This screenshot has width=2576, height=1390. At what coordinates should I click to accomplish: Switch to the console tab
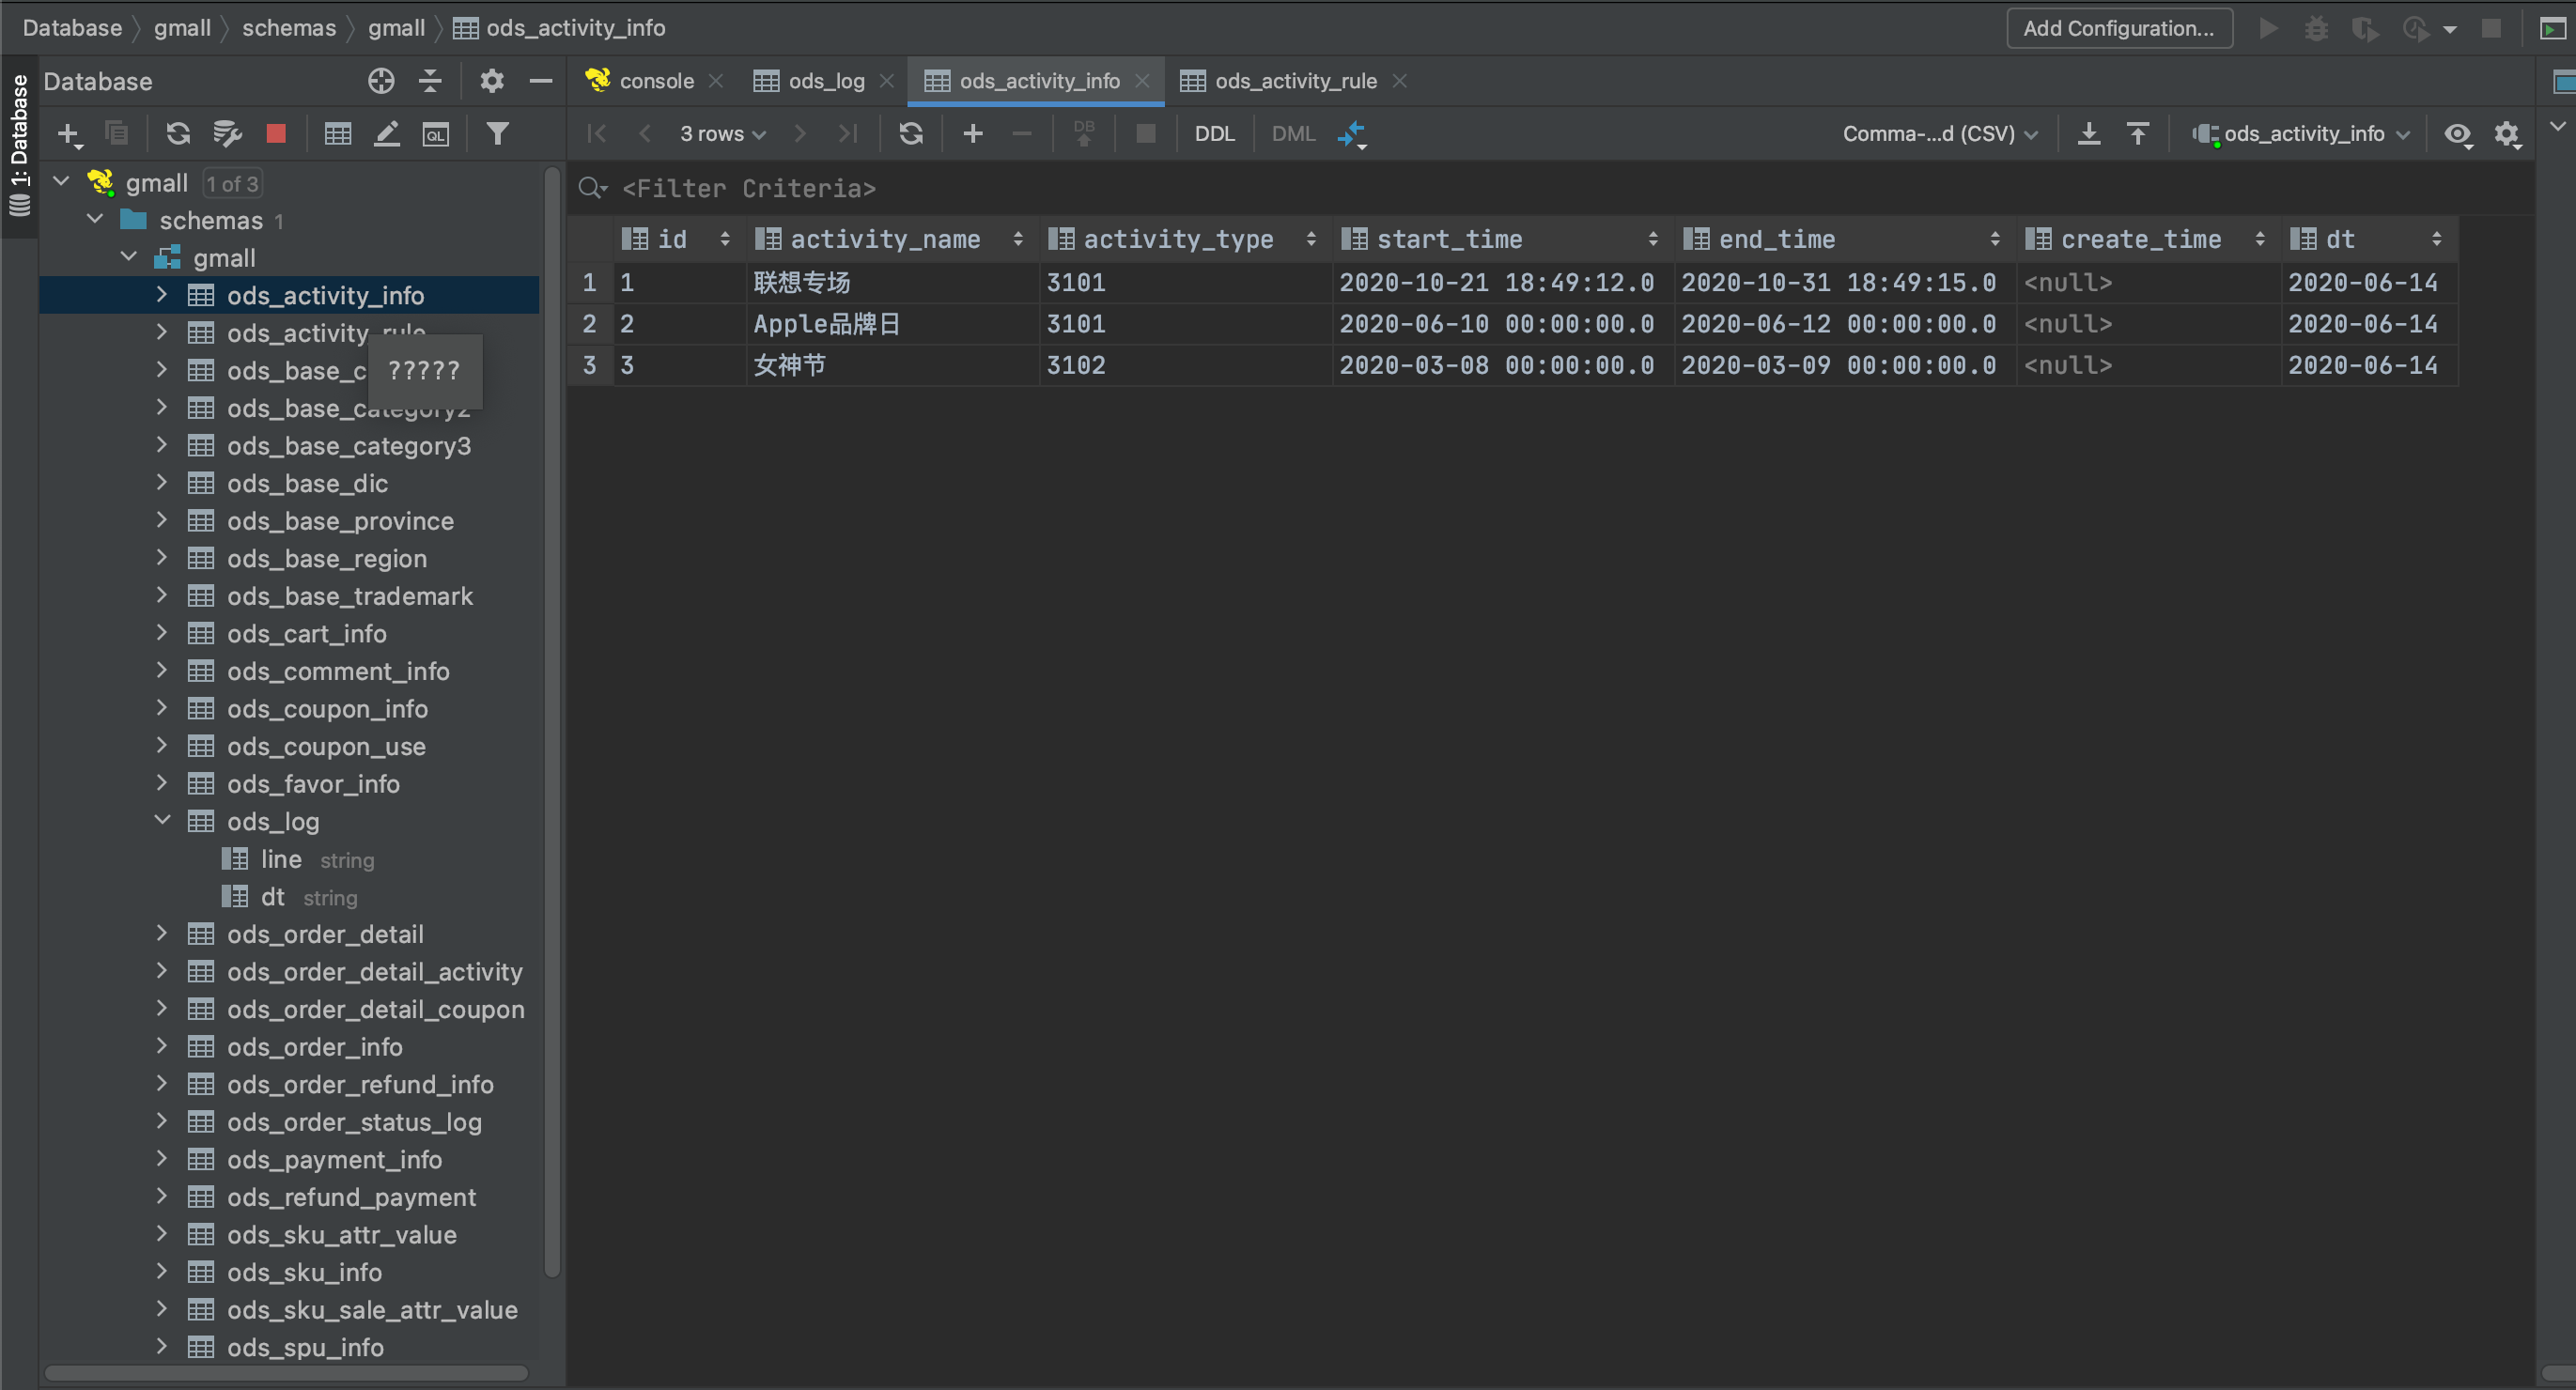coord(655,81)
